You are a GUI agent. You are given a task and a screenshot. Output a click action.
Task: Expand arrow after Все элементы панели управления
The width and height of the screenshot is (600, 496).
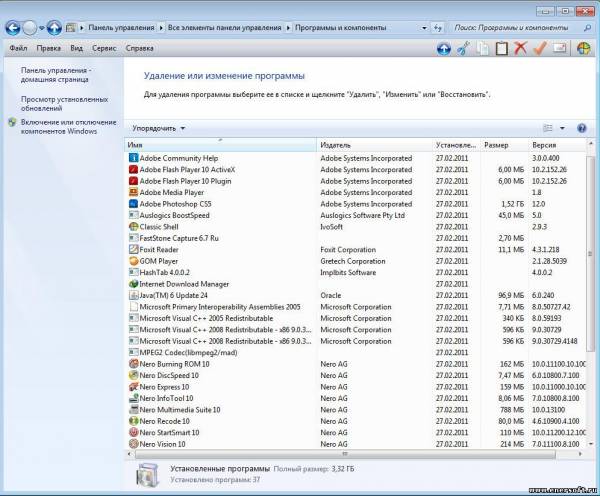(x=288, y=28)
